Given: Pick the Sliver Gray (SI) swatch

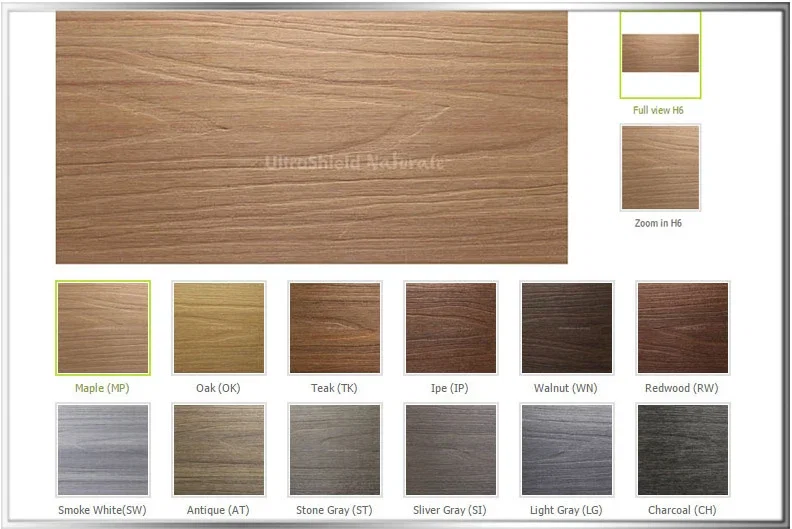Looking at the screenshot, I should 451,450.
